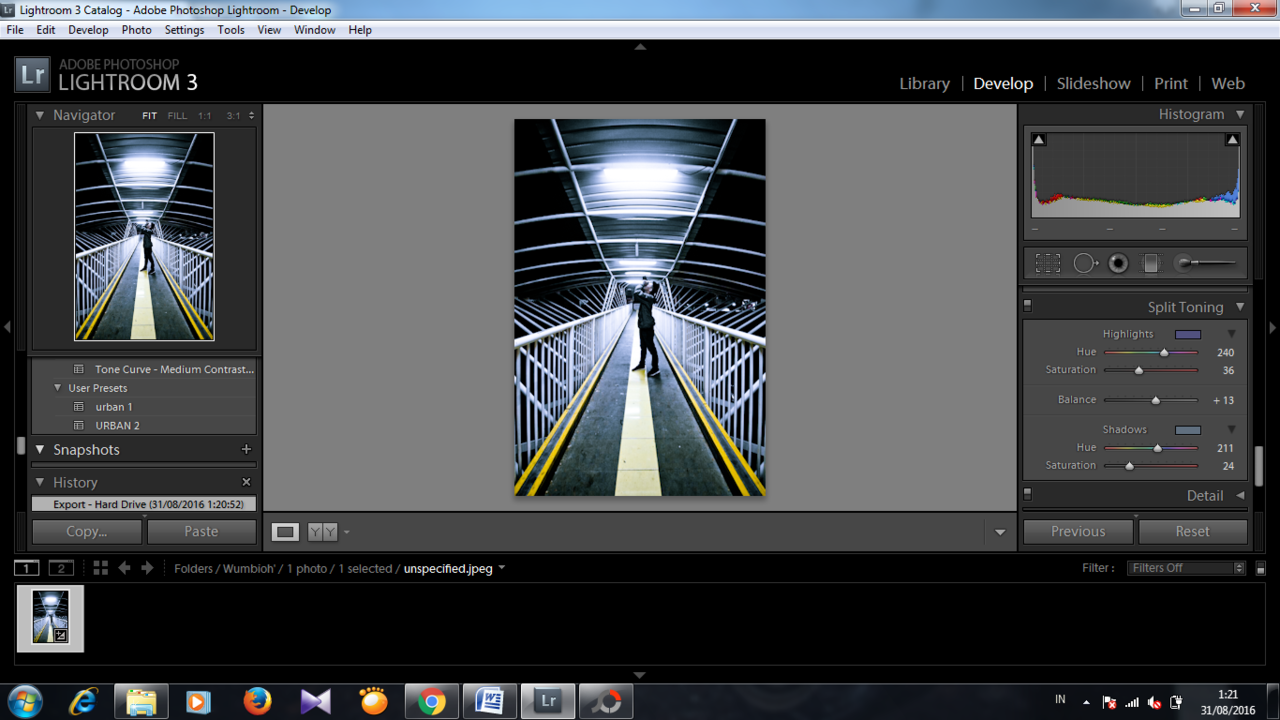Set Navigator zoom to 3:1
Screen dimensions: 1280x720
coord(233,116)
